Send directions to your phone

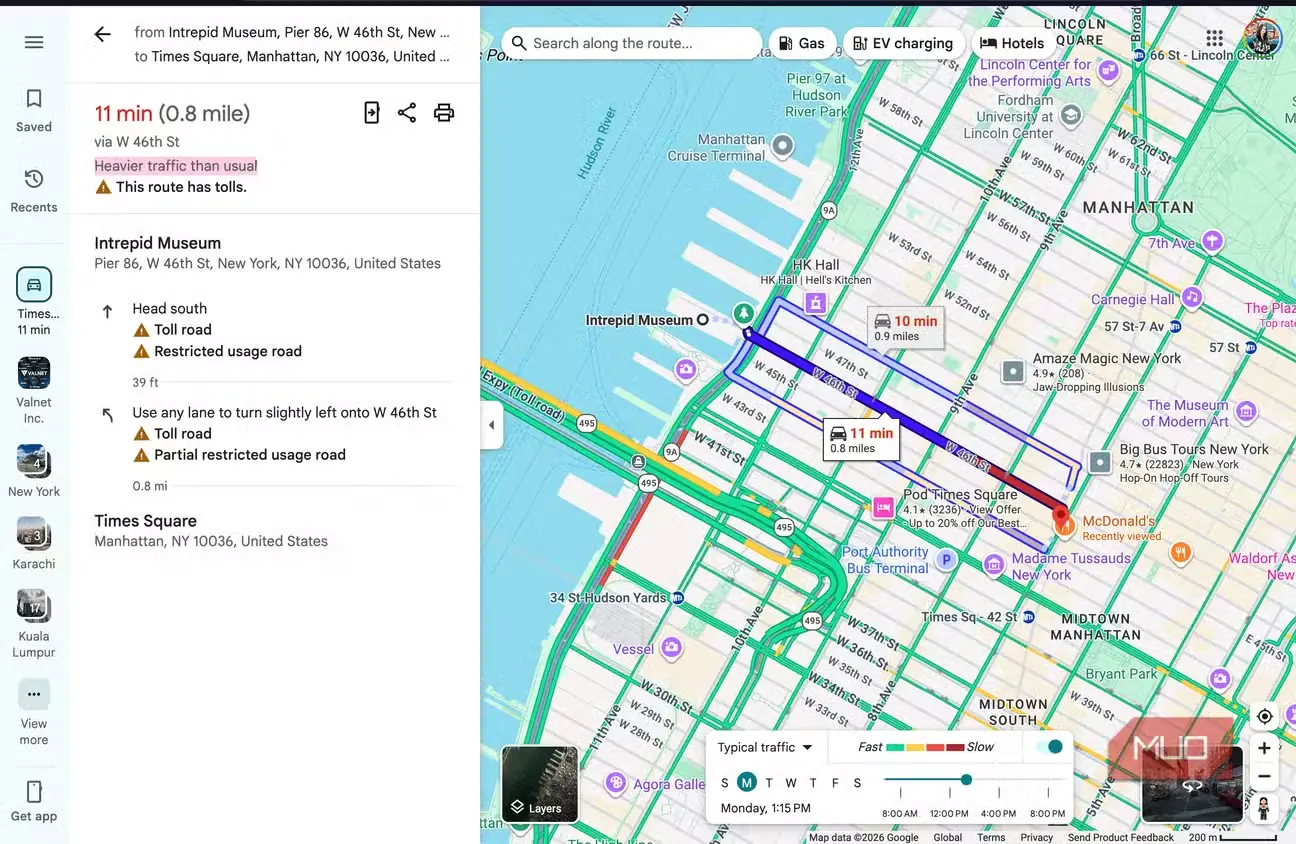click(x=371, y=113)
